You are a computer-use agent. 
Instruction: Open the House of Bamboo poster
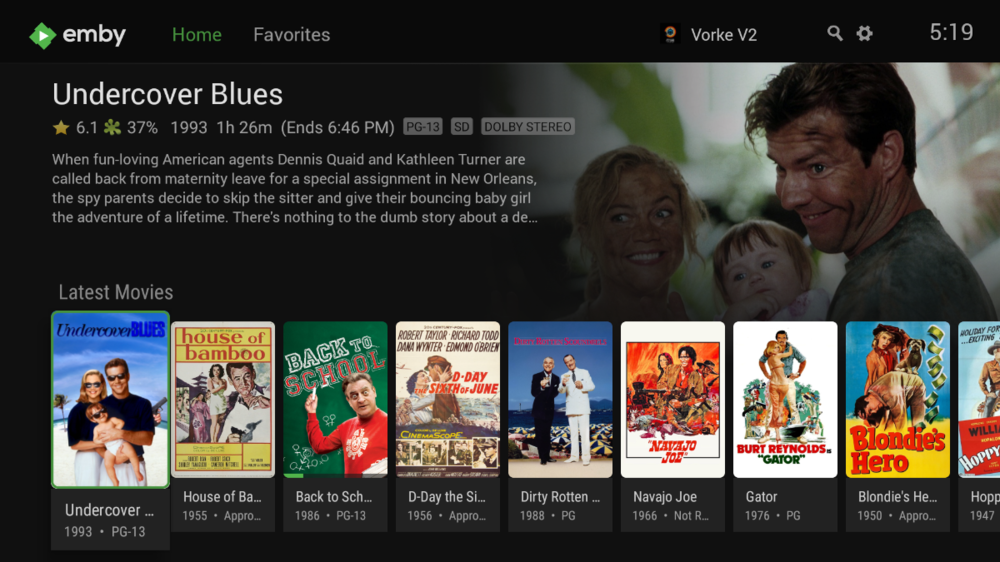coord(223,399)
